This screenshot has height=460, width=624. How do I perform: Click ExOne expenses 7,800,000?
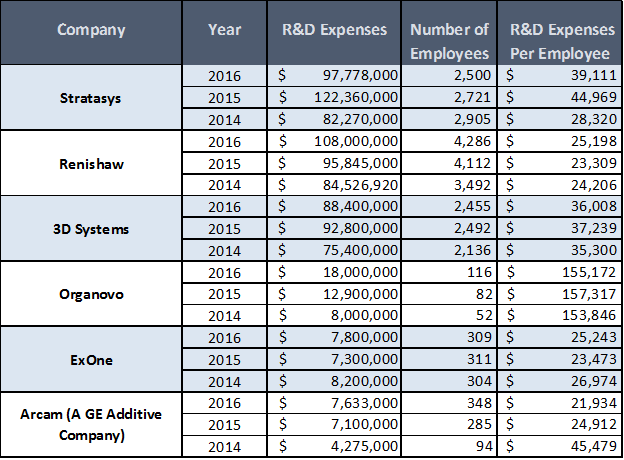tap(334, 337)
